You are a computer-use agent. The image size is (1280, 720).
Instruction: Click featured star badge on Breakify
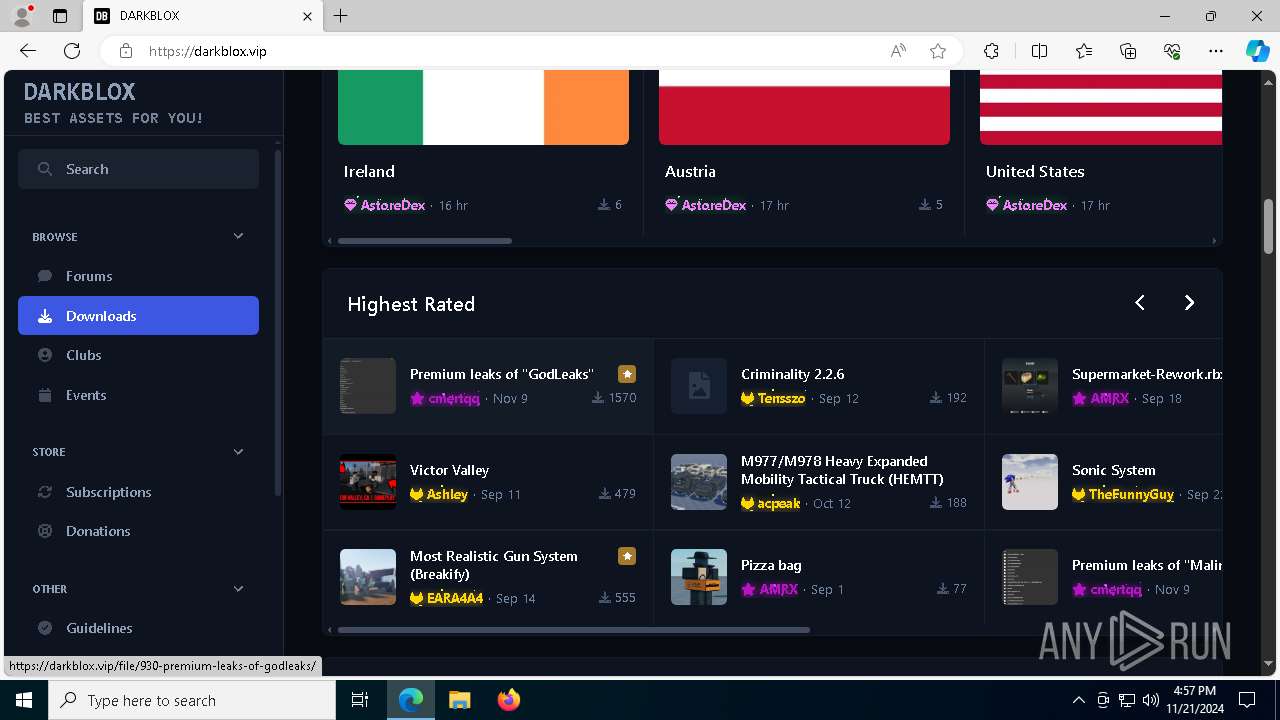click(627, 556)
